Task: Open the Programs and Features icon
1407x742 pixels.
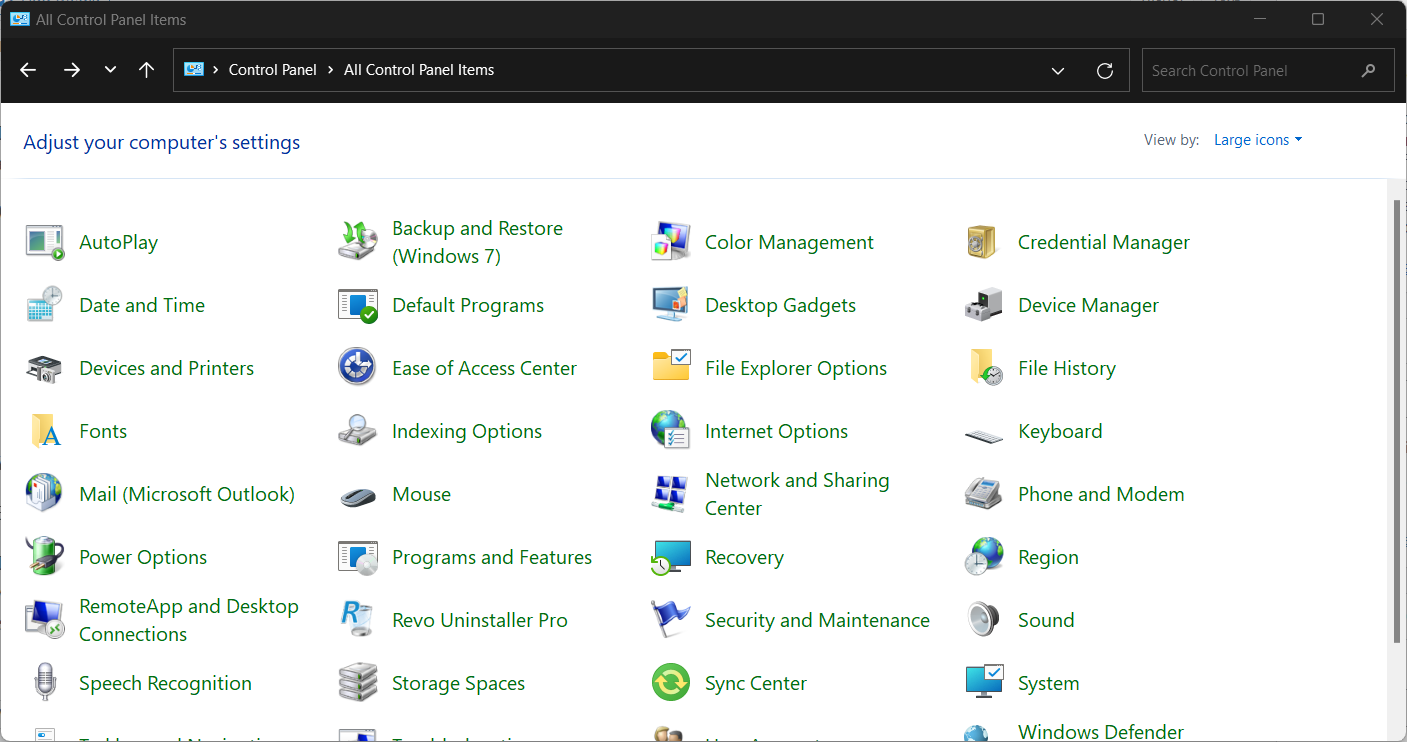Action: pos(358,557)
